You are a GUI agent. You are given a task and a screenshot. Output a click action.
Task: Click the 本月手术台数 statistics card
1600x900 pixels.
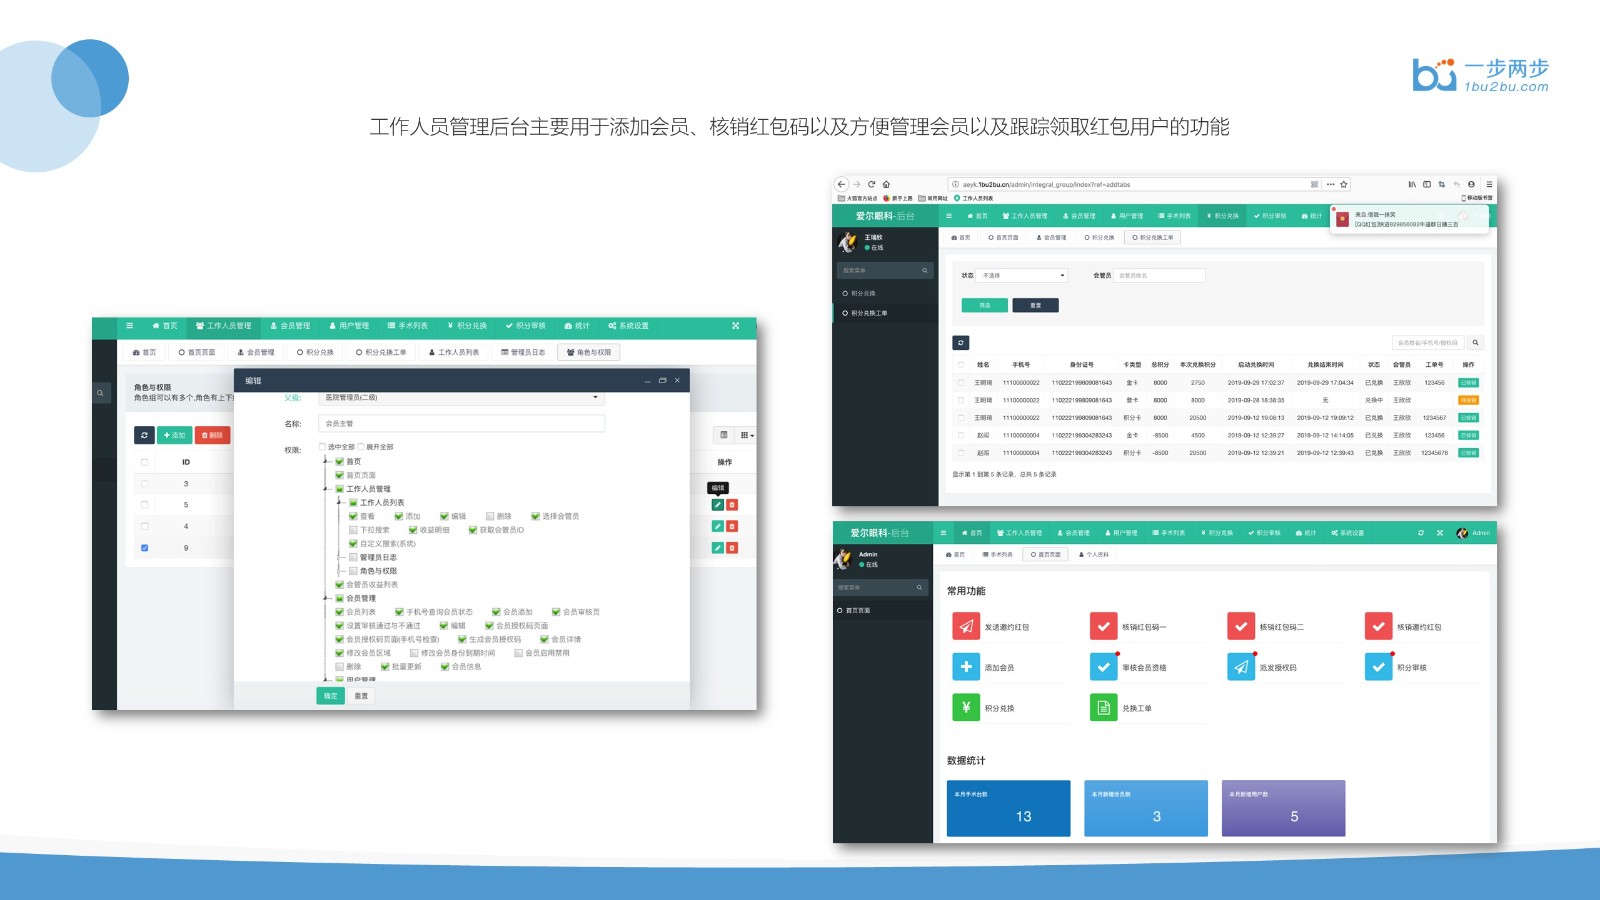(1008, 808)
